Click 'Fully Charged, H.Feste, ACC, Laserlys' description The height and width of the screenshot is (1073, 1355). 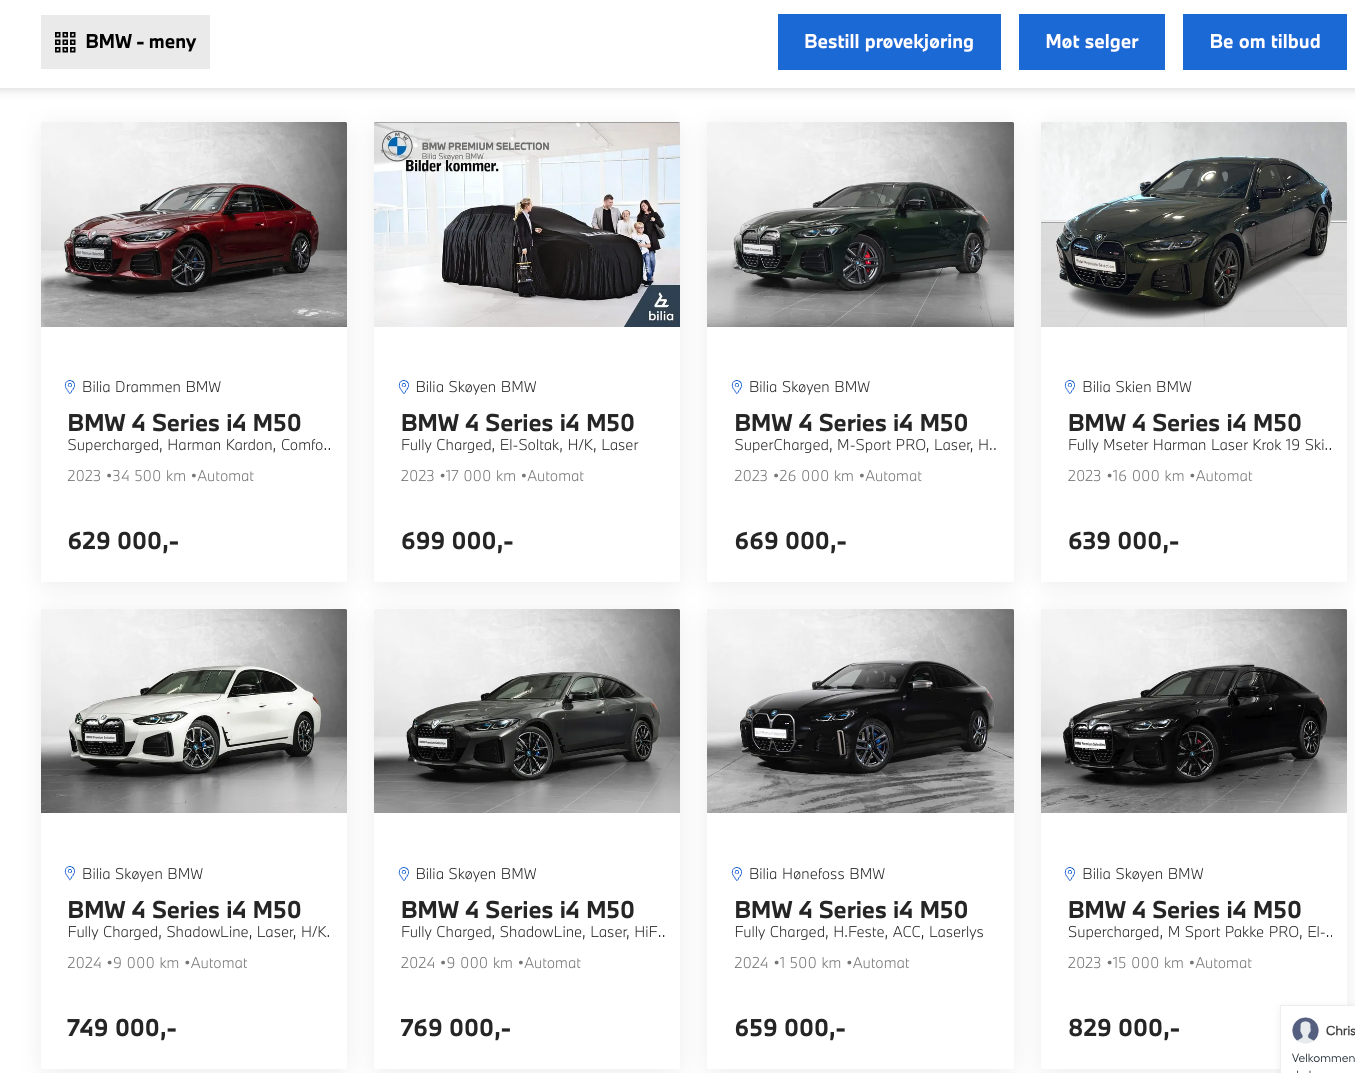click(859, 932)
